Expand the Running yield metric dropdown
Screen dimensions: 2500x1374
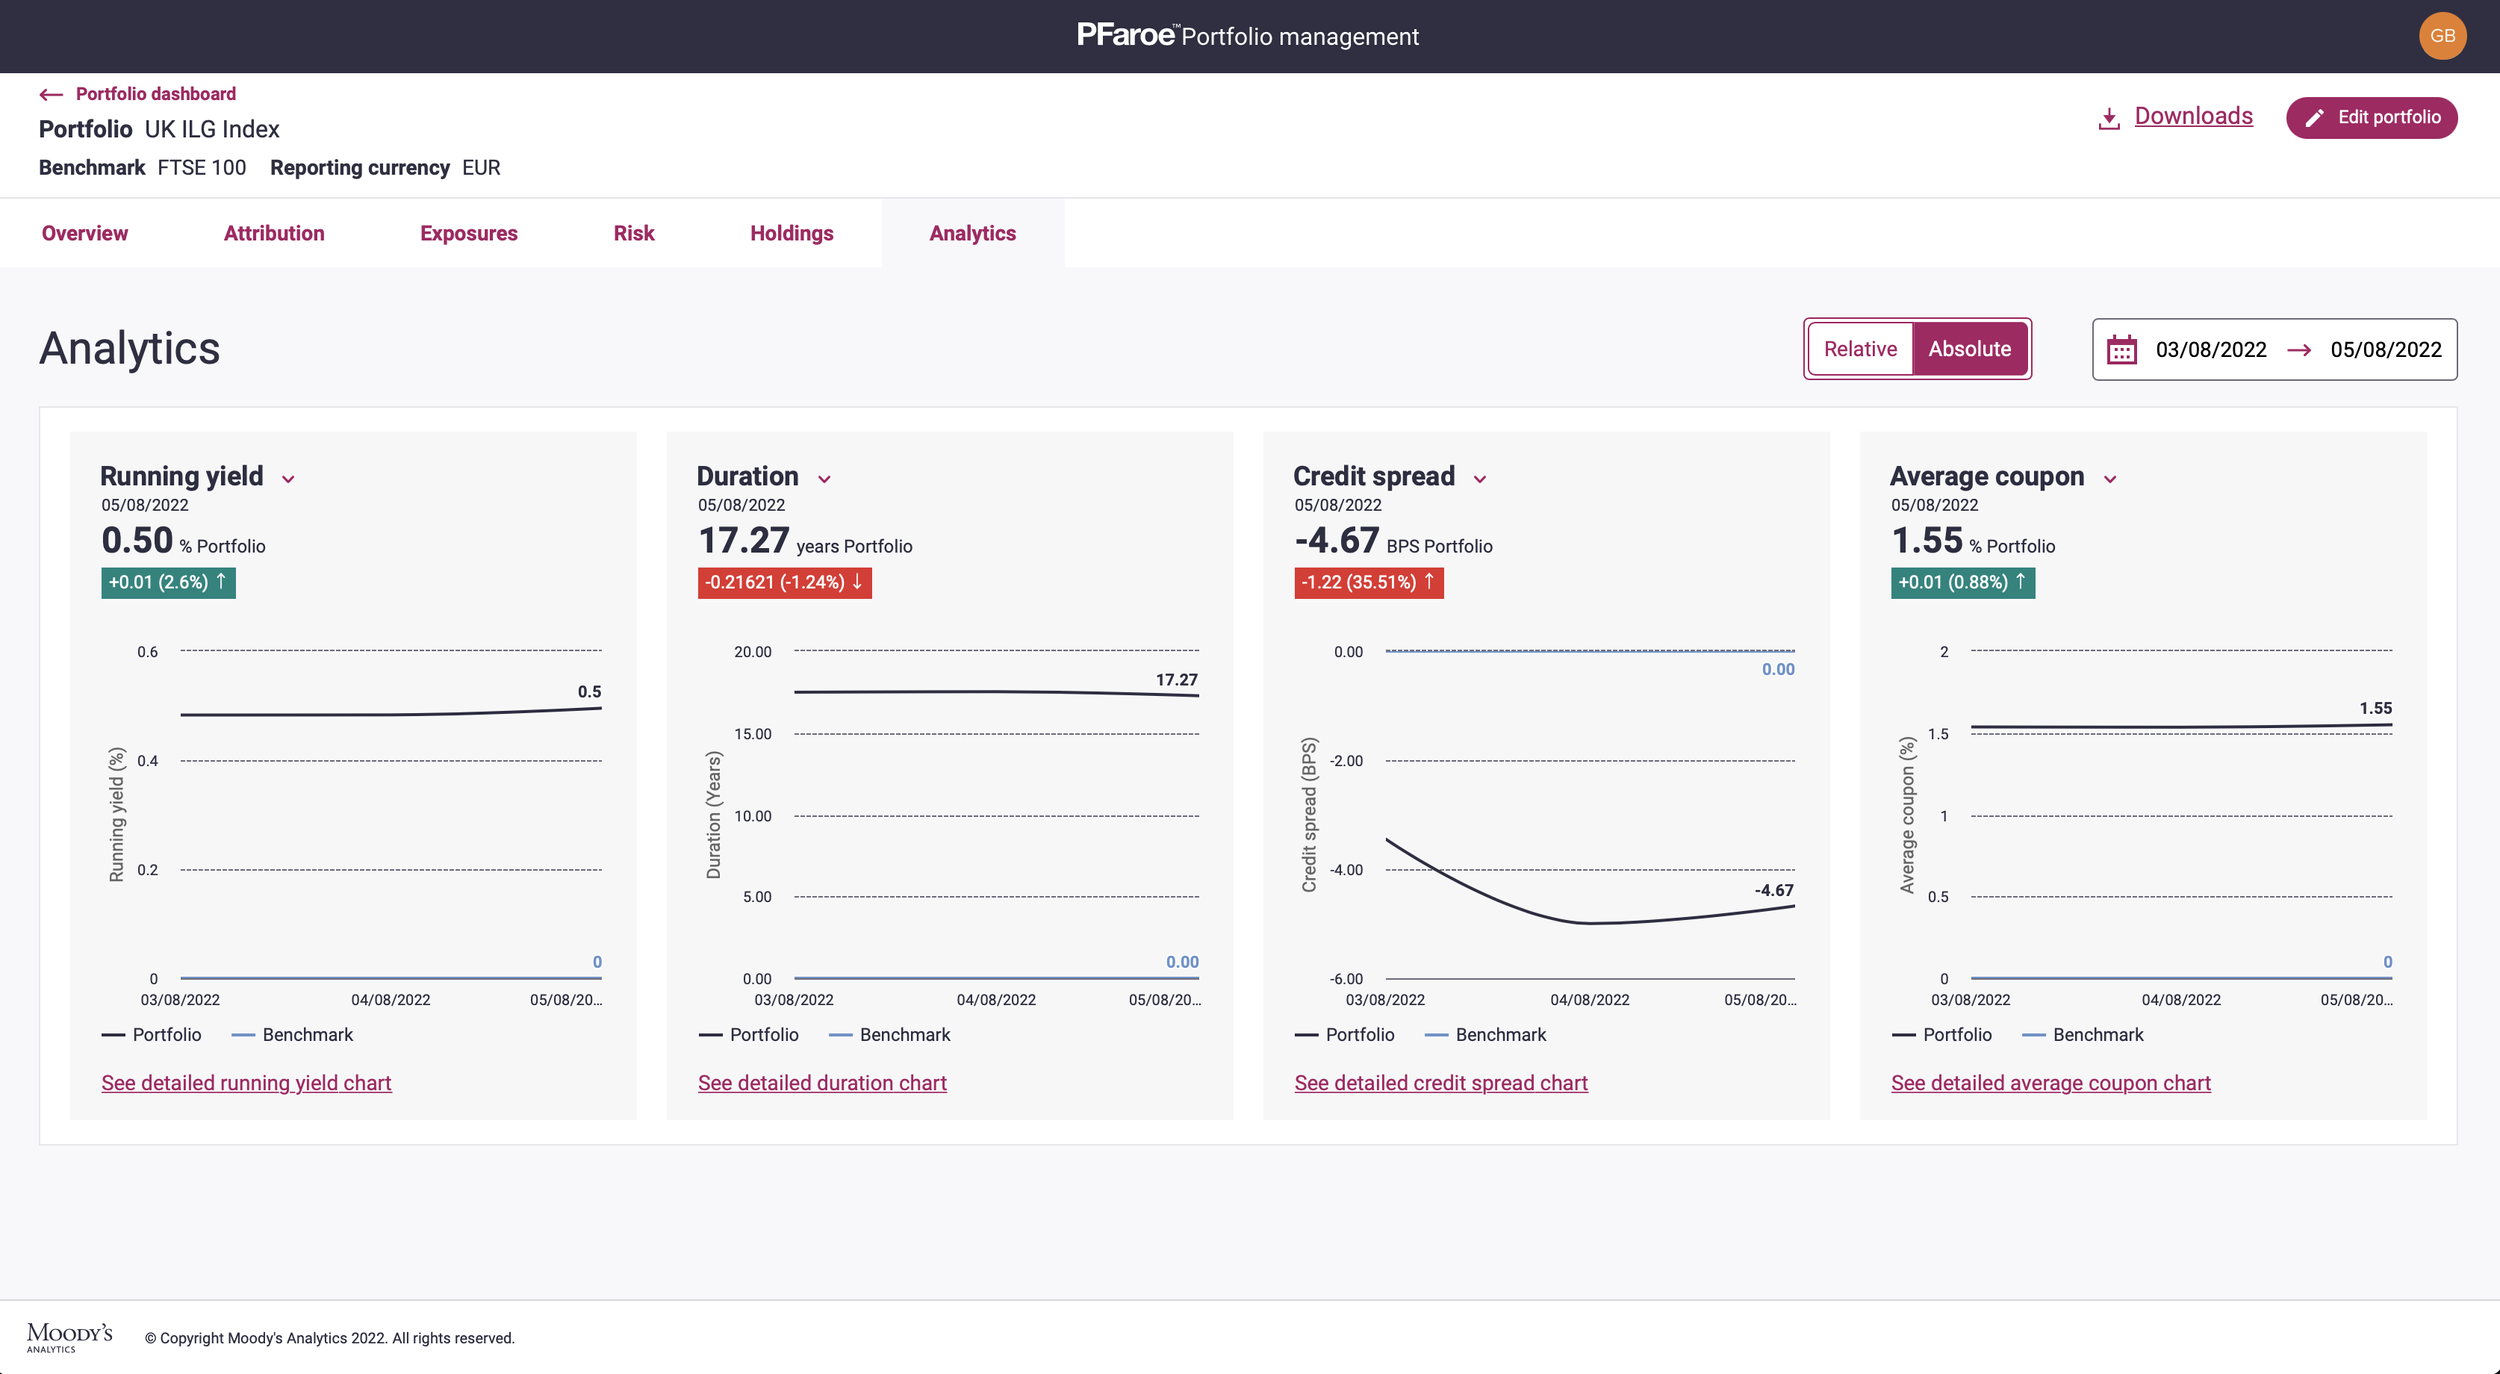pyautogui.click(x=288, y=479)
